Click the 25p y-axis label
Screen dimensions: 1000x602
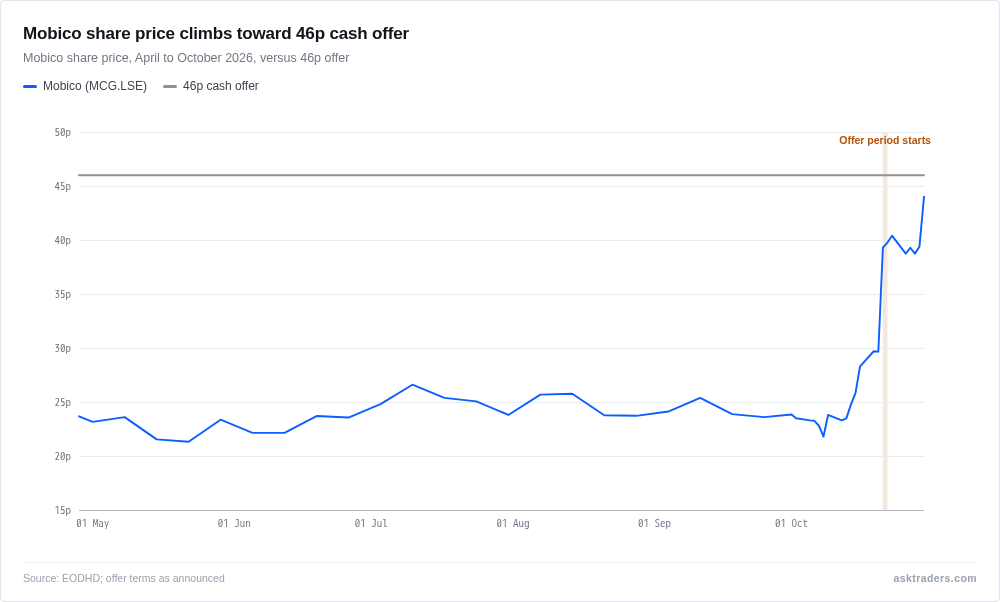click(62, 402)
